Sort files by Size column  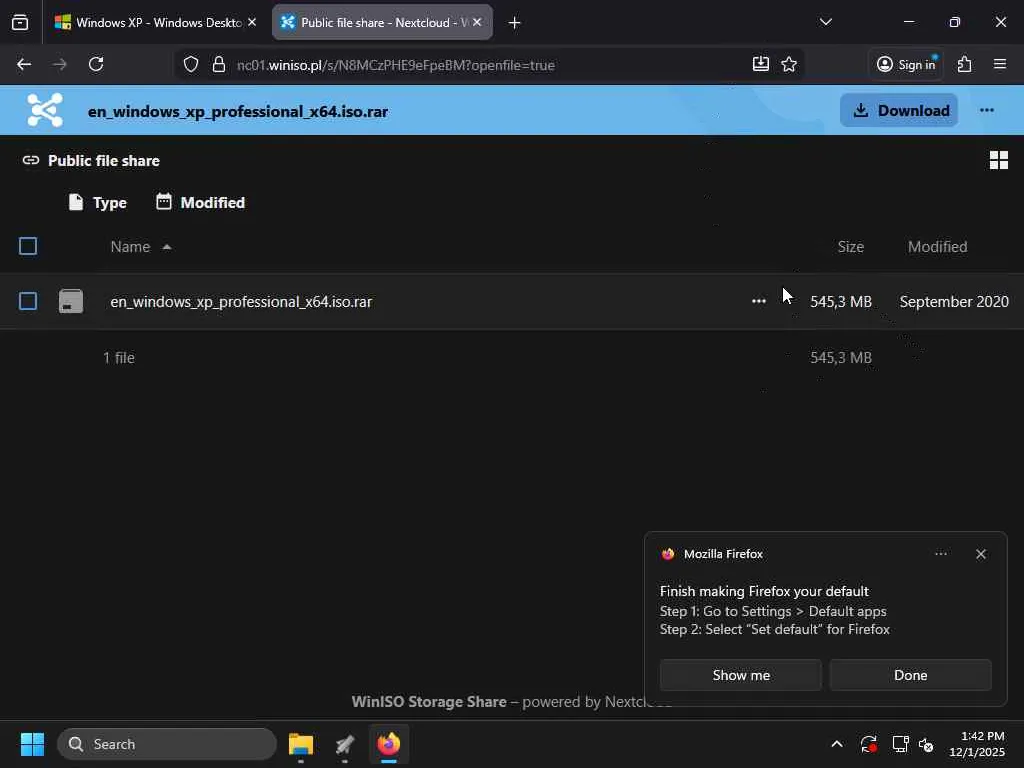(x=850, y=247)
